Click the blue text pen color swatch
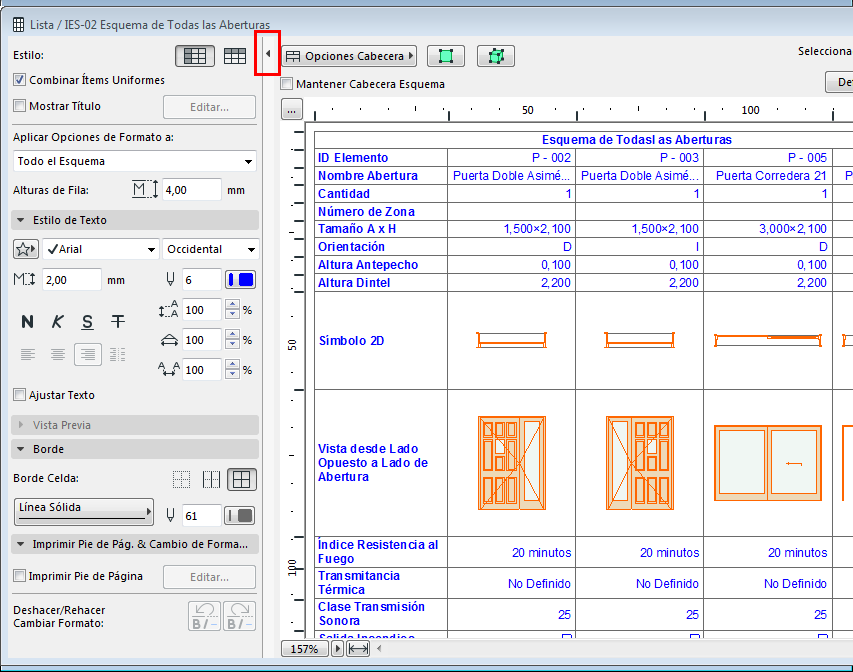This screenshot has width=853, height=672. point(240,279)
